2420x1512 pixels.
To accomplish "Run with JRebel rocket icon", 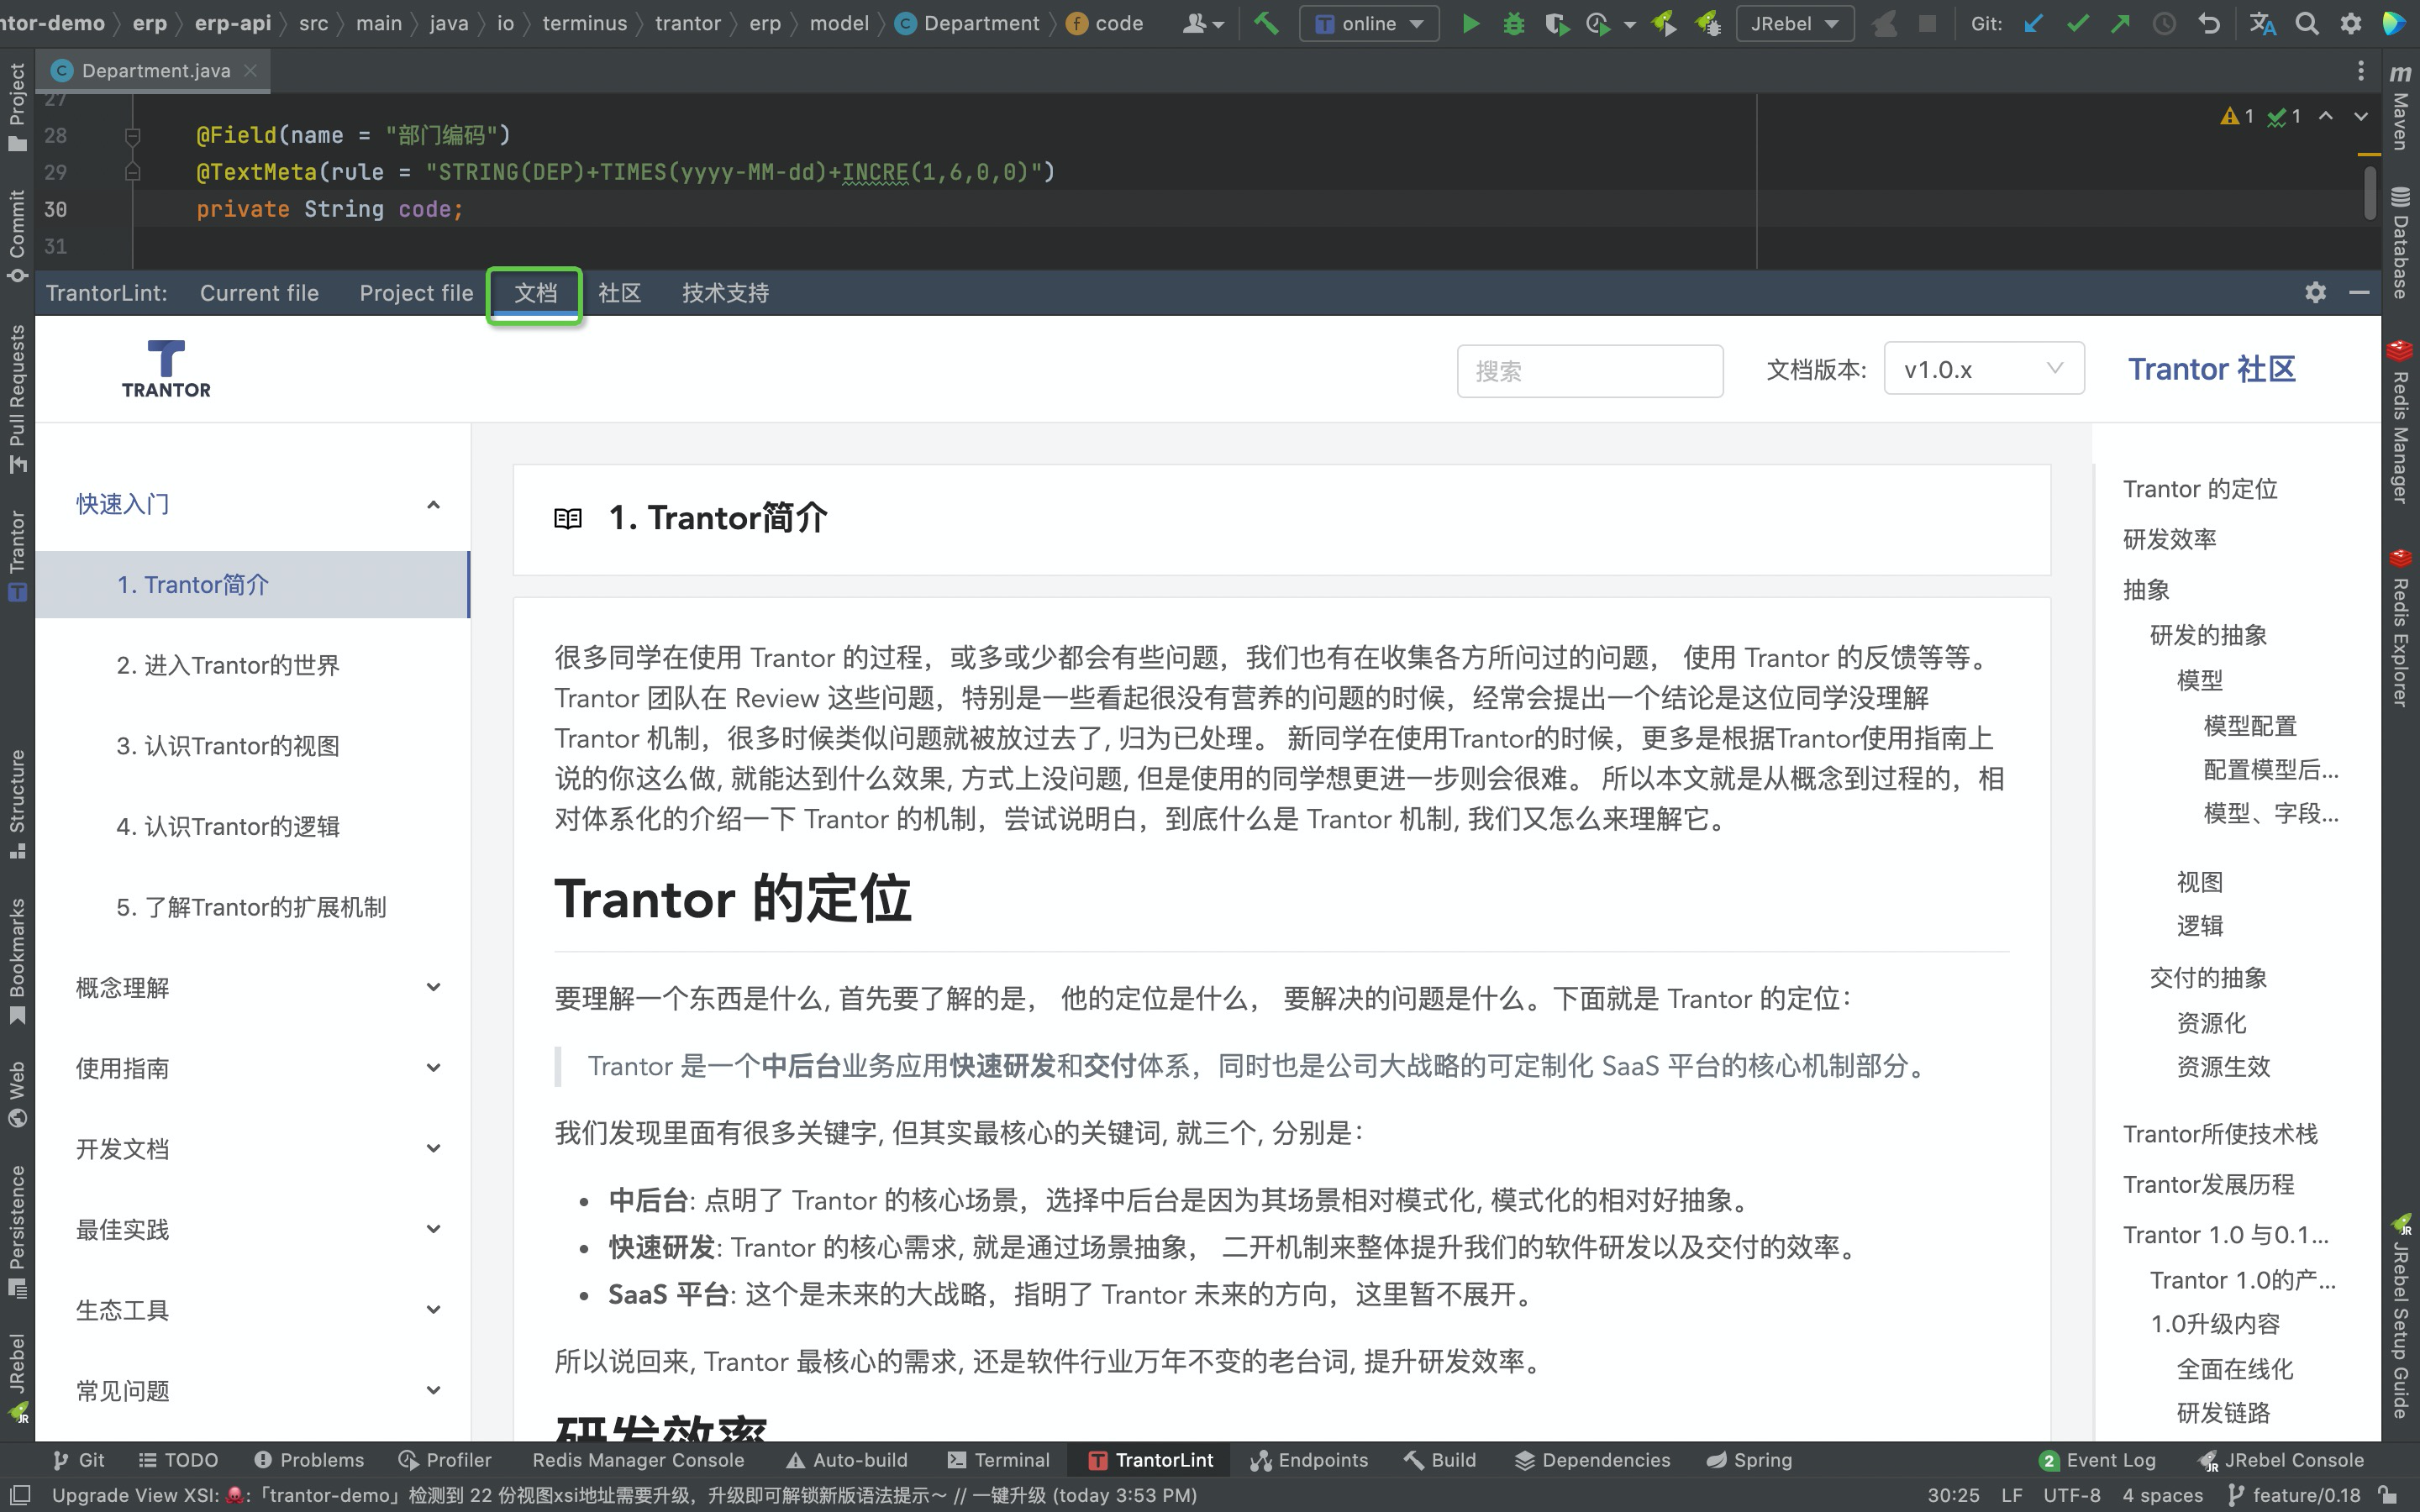I will (x=1664, y=23).
